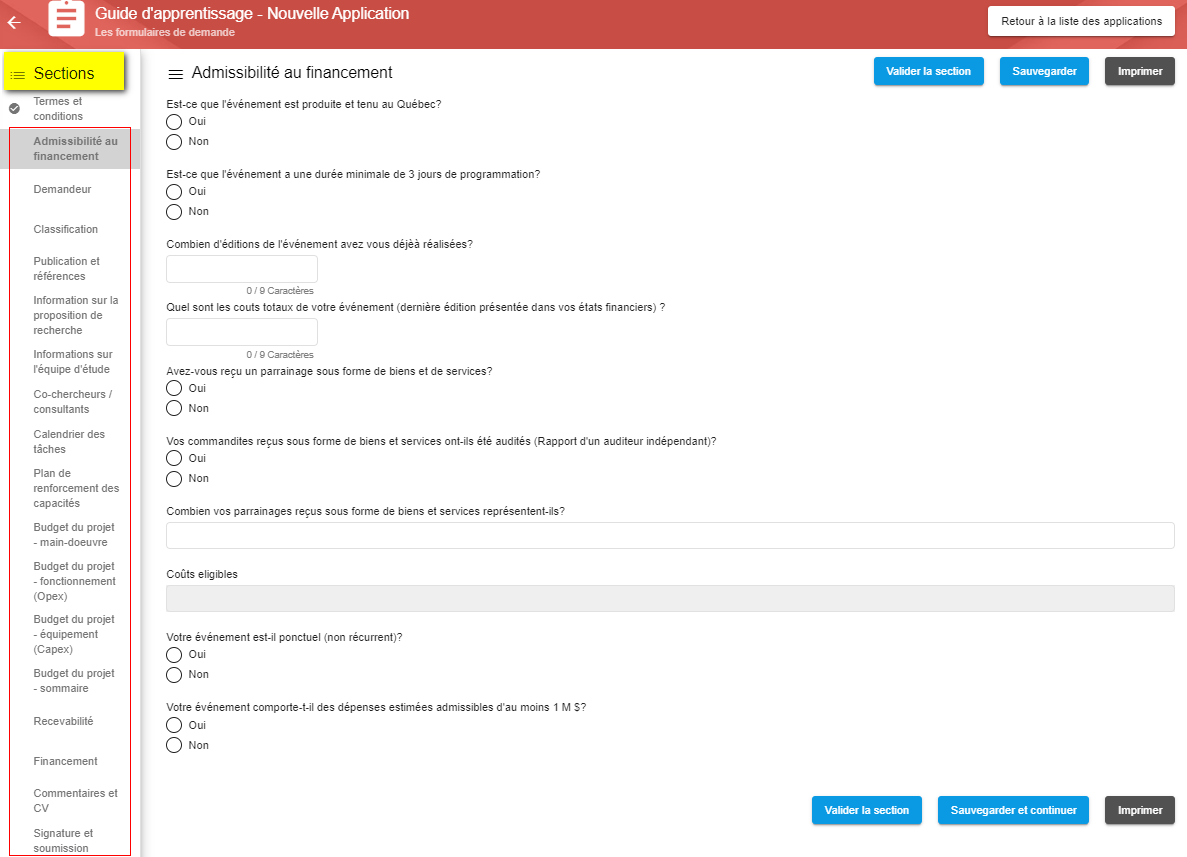
Task: Open the Termes et conditions section
Action: tap(58, 108)
